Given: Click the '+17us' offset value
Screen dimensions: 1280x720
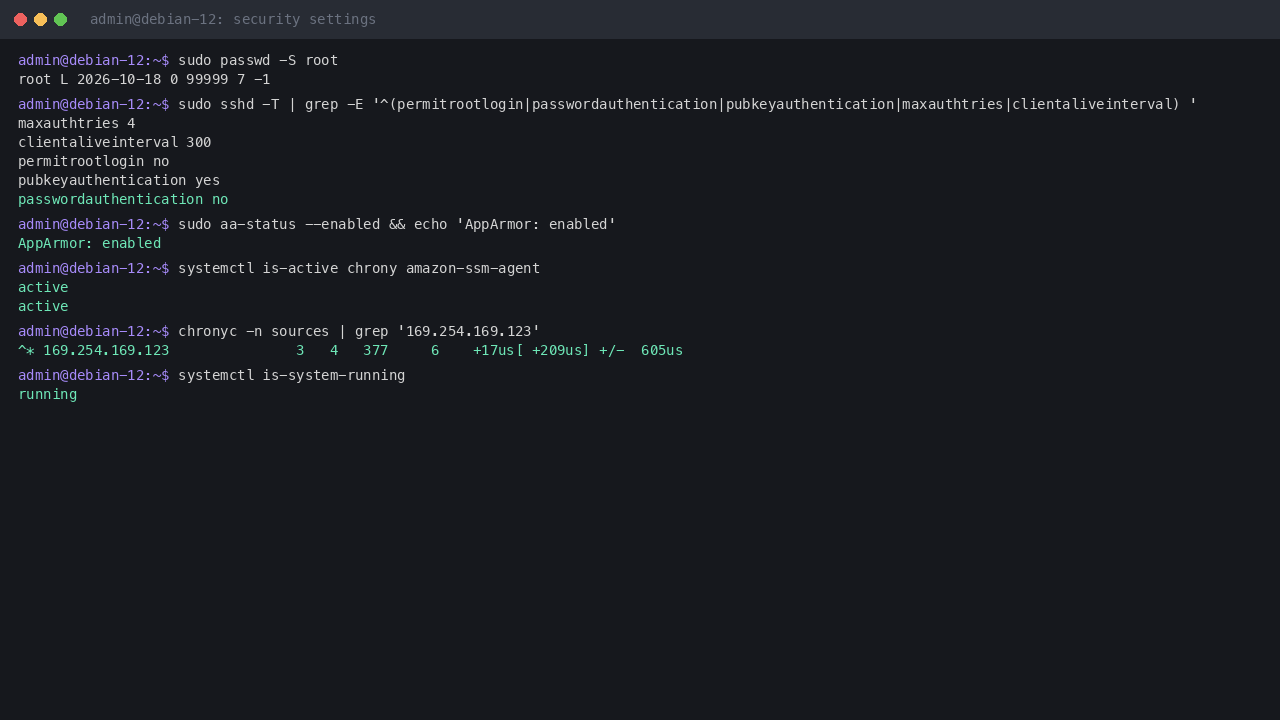Looking at the screenshot, I should (494, 350).
